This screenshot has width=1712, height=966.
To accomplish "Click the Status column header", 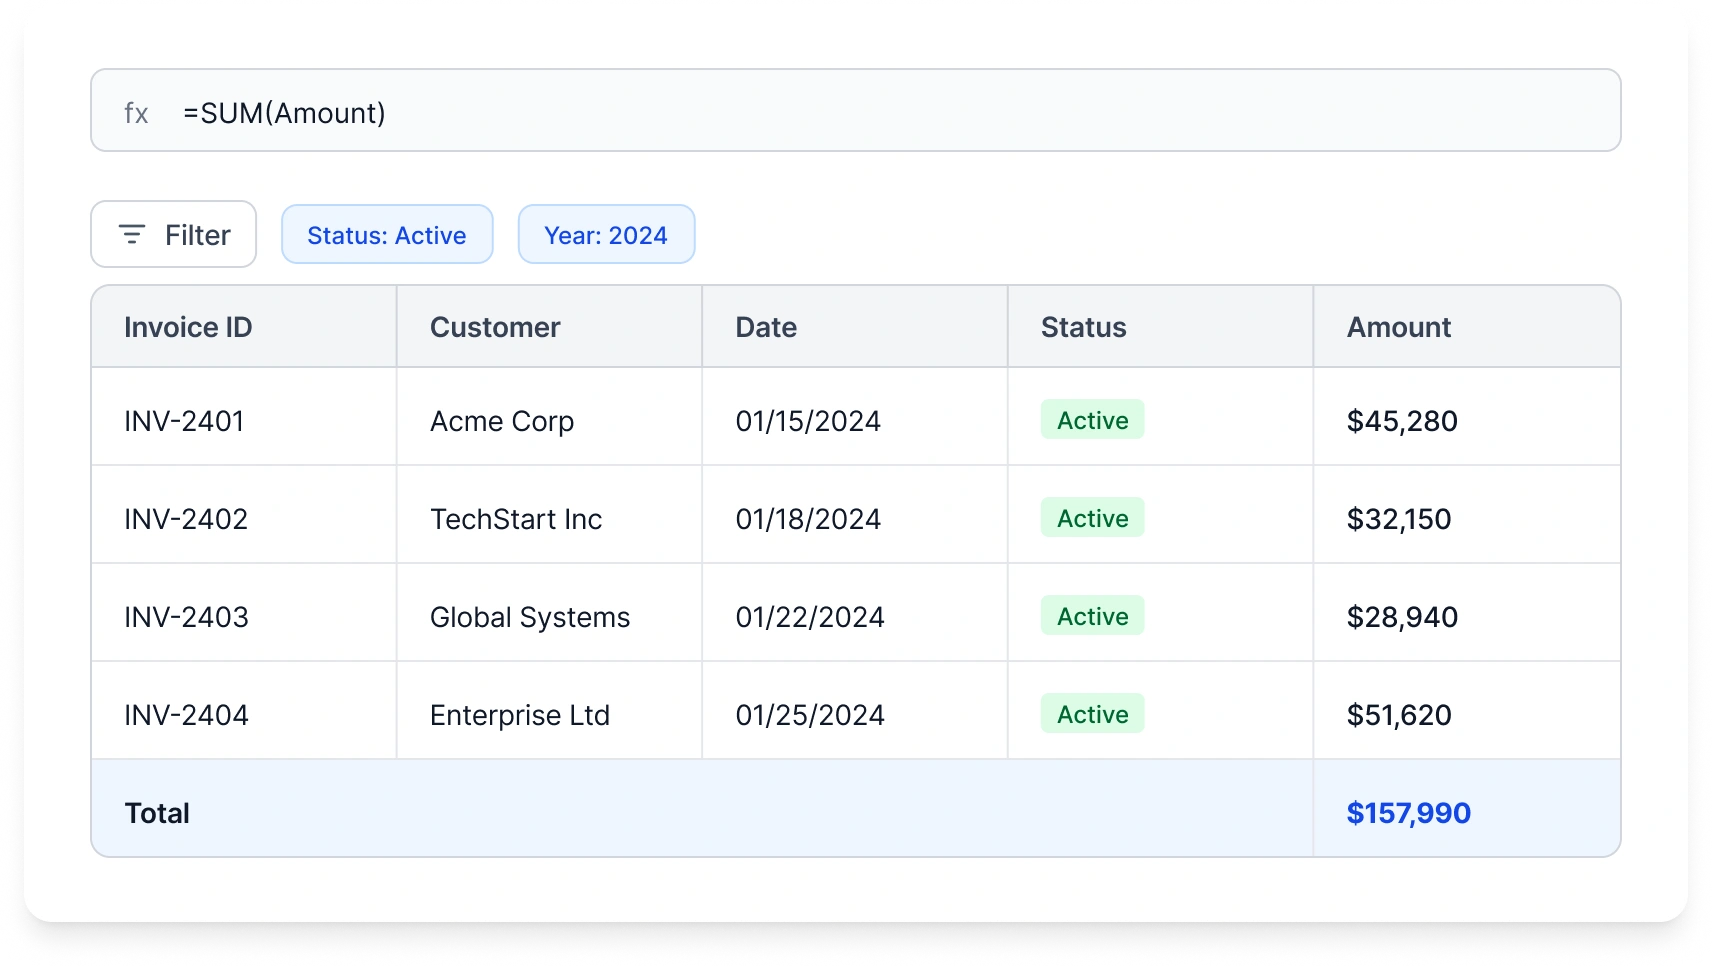I will pyautogui.click(x=1161, y=327).
